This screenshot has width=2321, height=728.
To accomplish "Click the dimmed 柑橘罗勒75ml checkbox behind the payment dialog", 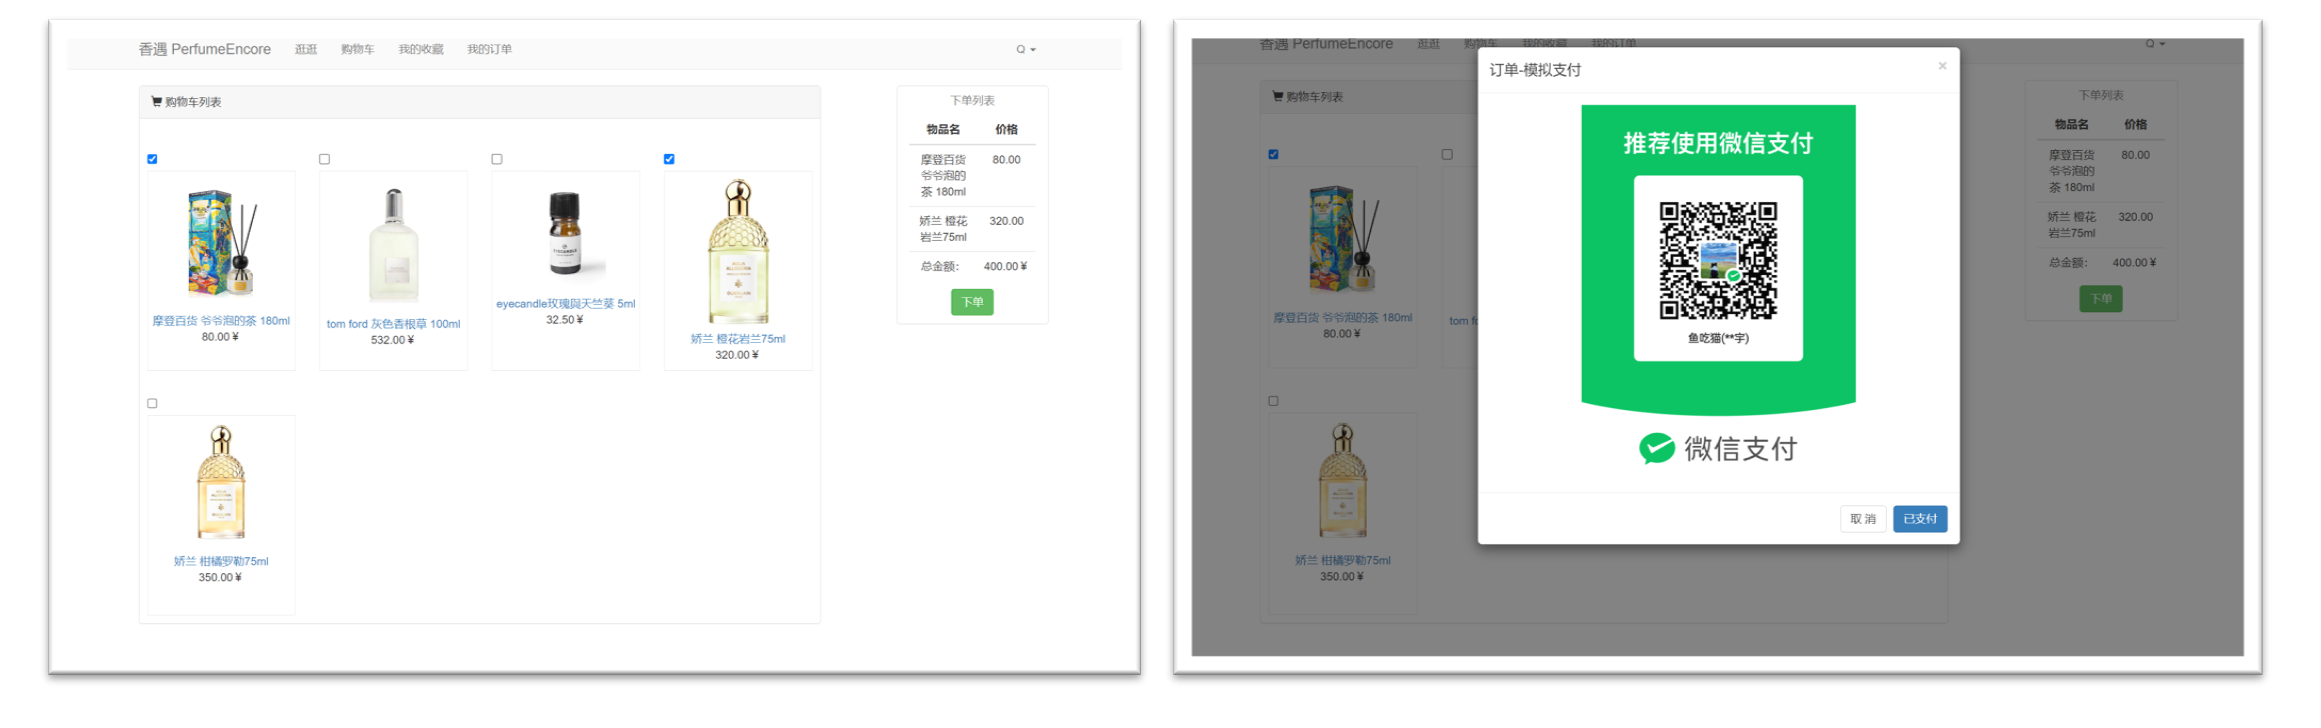I will tap(1273, 401).
